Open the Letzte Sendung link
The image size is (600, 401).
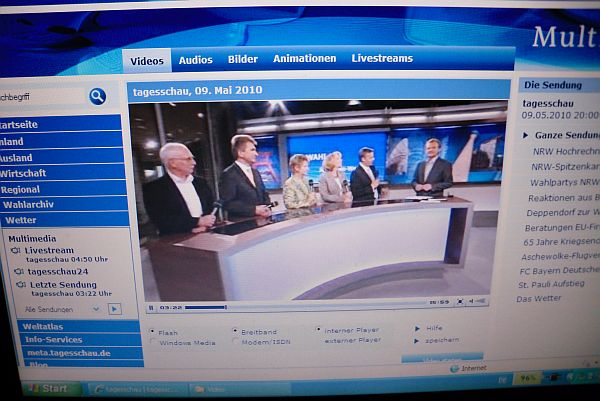coord(63,285)
